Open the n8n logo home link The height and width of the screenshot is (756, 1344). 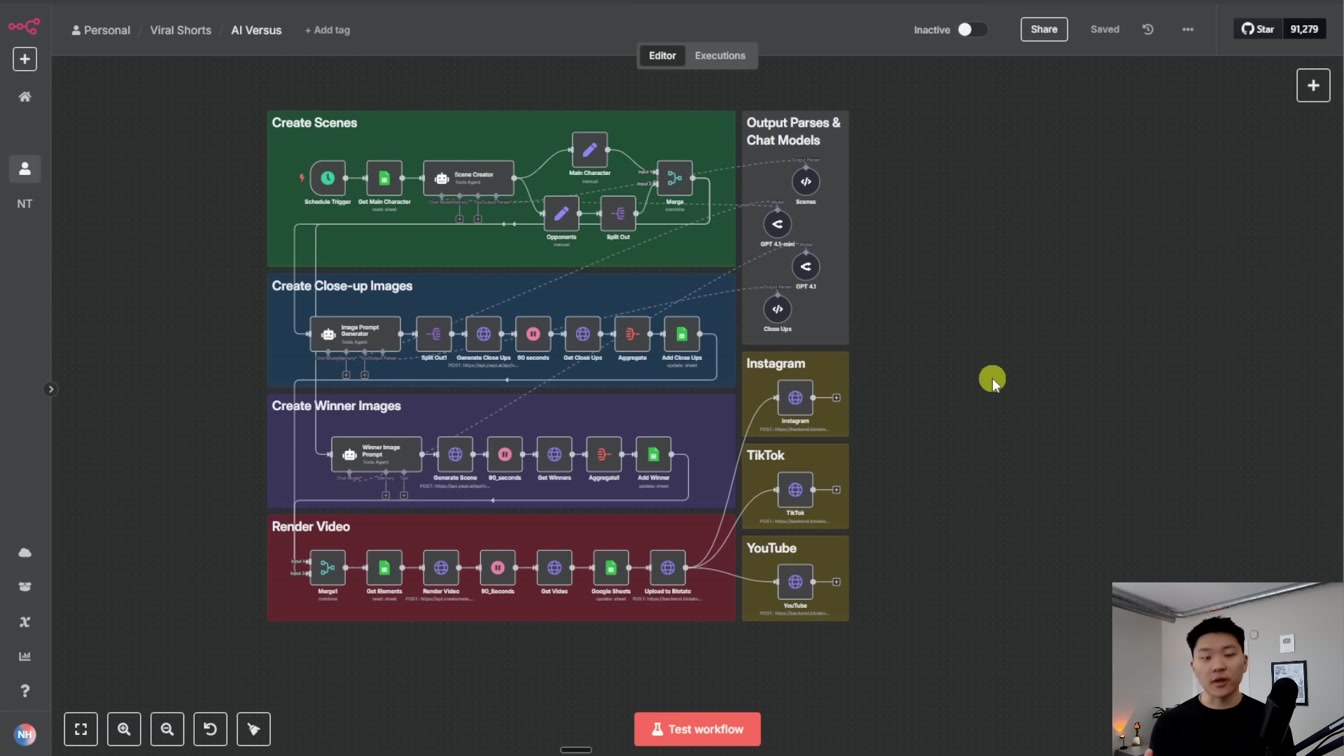(24, 26)
